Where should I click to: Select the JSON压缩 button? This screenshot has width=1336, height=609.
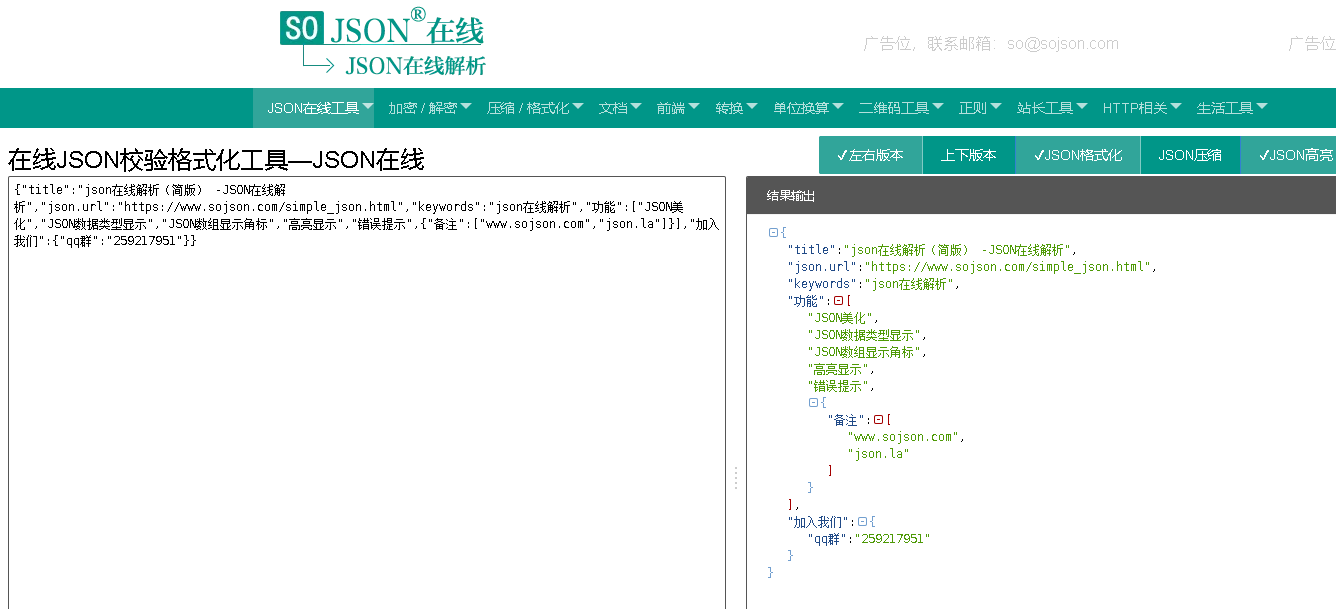coord(1190,155)
